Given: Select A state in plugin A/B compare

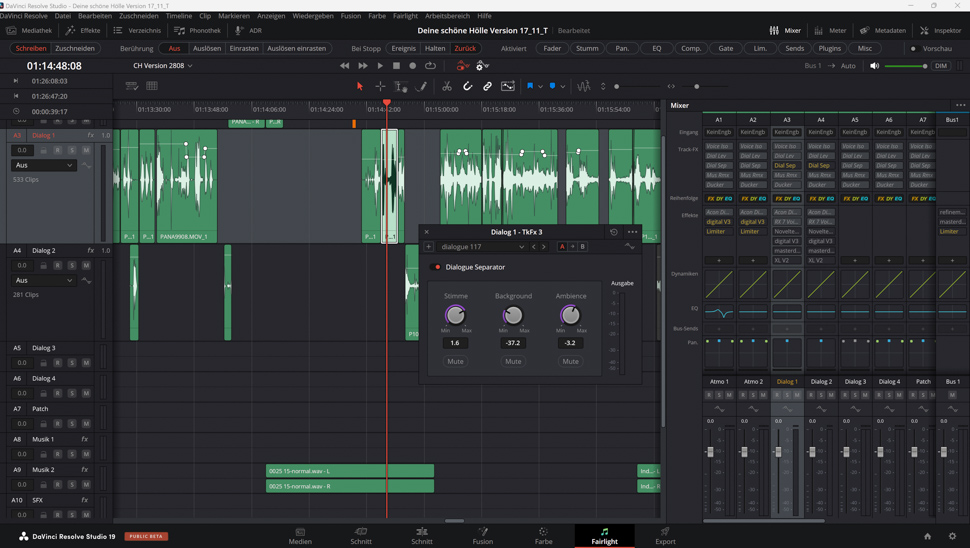Looking at the screenshot, I should click(562, 247).
